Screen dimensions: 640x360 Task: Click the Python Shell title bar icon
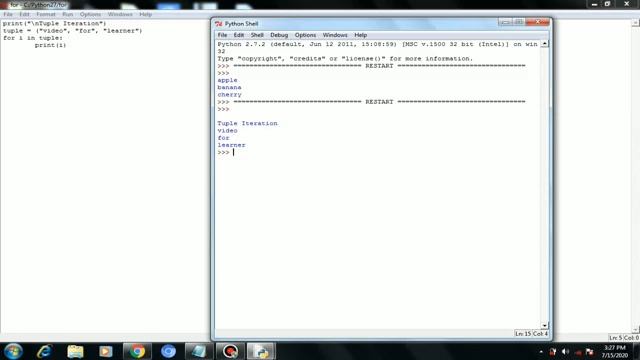coord(219,24)
